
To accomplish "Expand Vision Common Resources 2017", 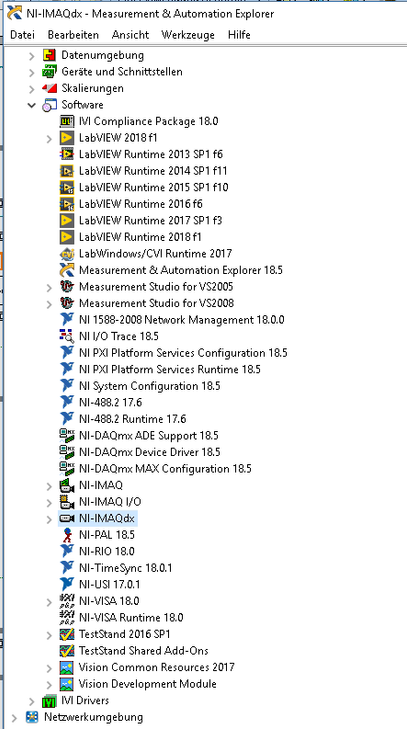I will [49, 668].
